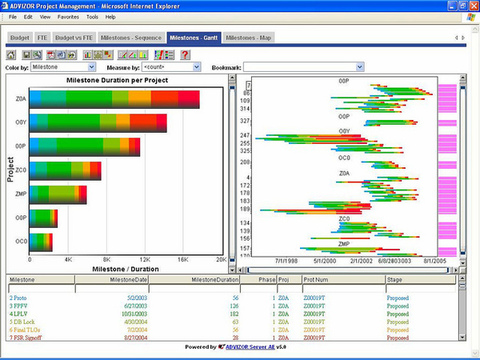Click the undo arrow toolbar icon
Image resolution: width=480 pixels, height=360 pixels.
(x=72, y=55)
